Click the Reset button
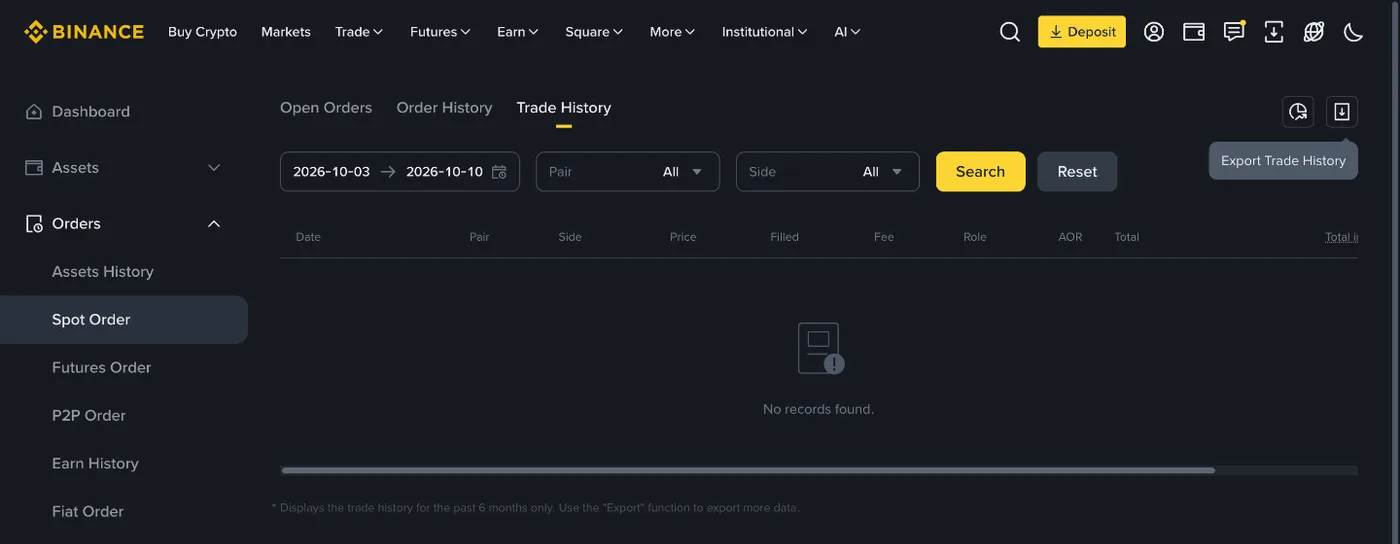The height and width of the screenshot is (544, 1400). pos(1078,172)
